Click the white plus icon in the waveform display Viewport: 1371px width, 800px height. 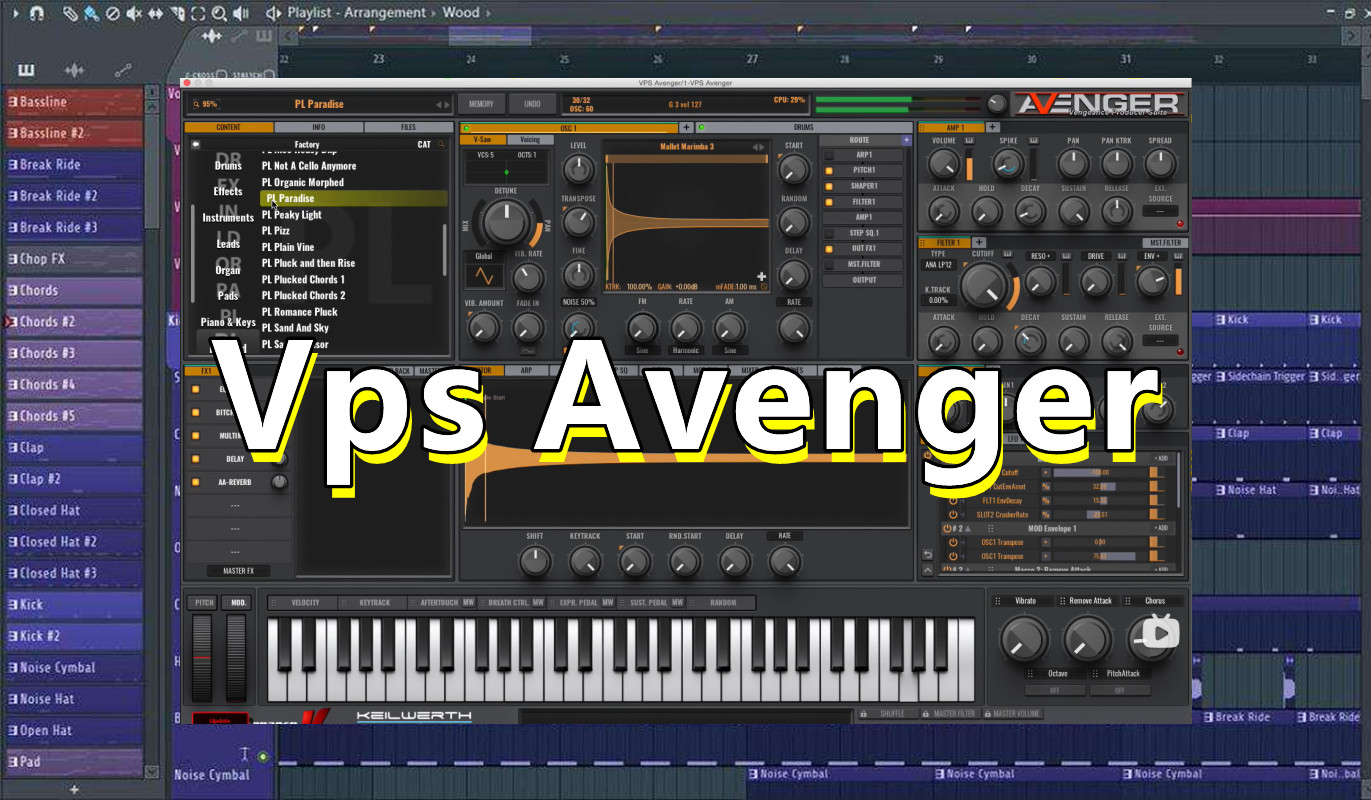(761, 276)
